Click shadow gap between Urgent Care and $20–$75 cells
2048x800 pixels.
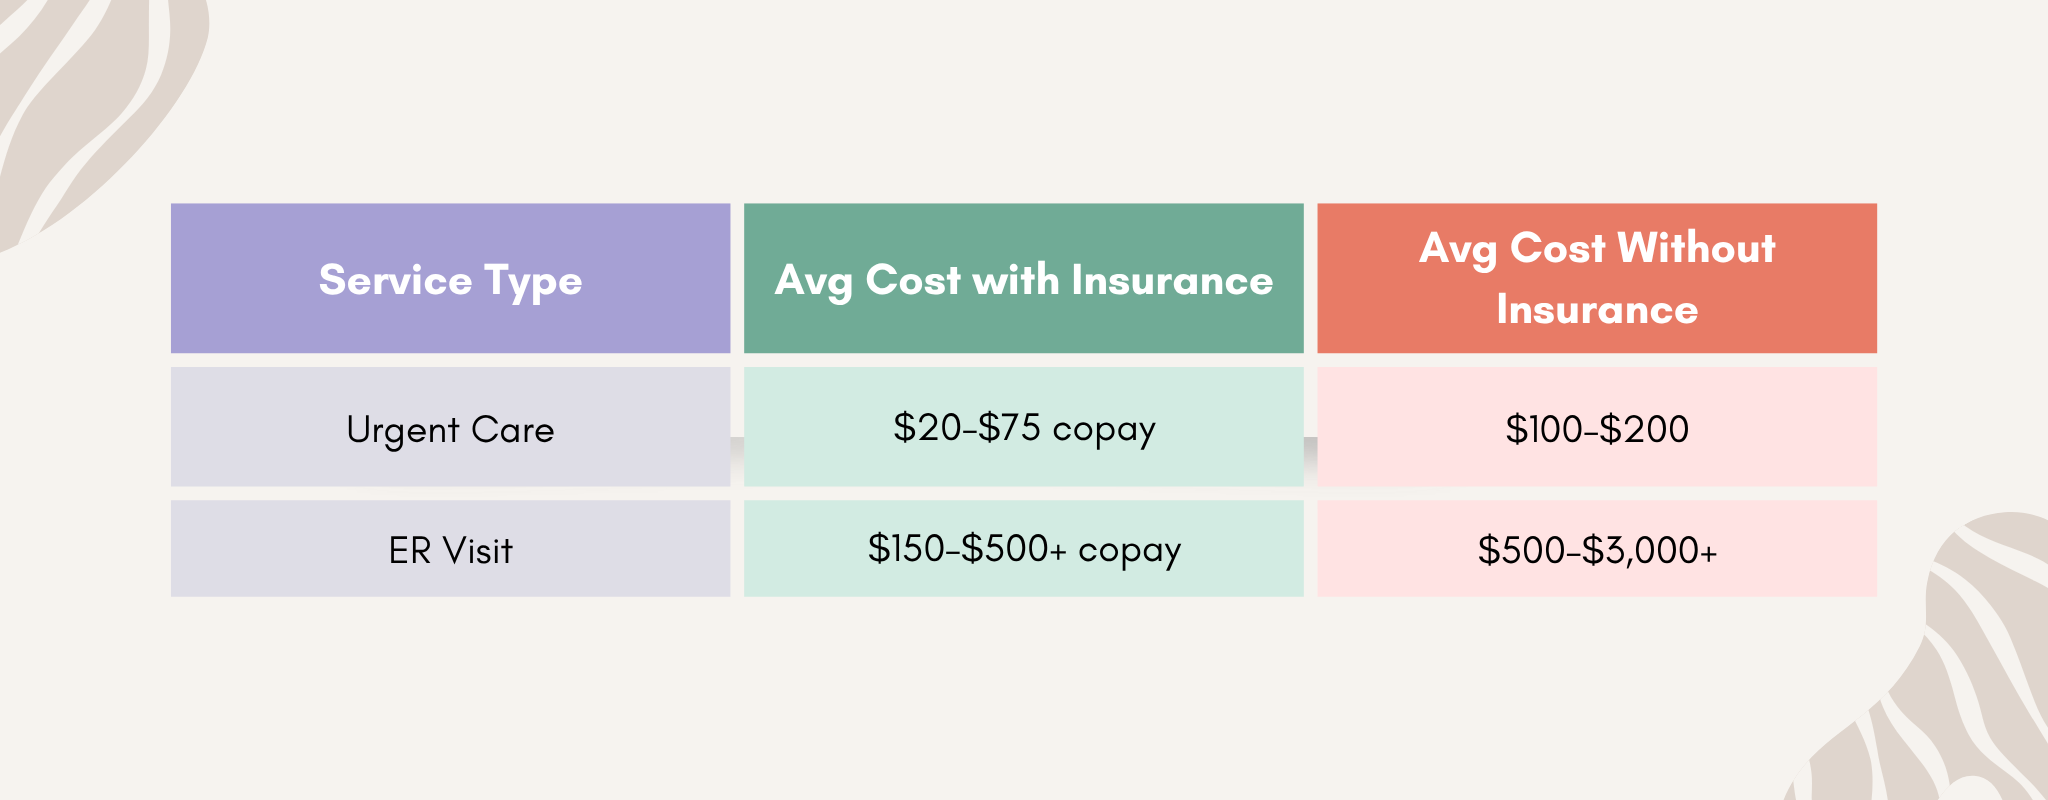pos(737,458)
